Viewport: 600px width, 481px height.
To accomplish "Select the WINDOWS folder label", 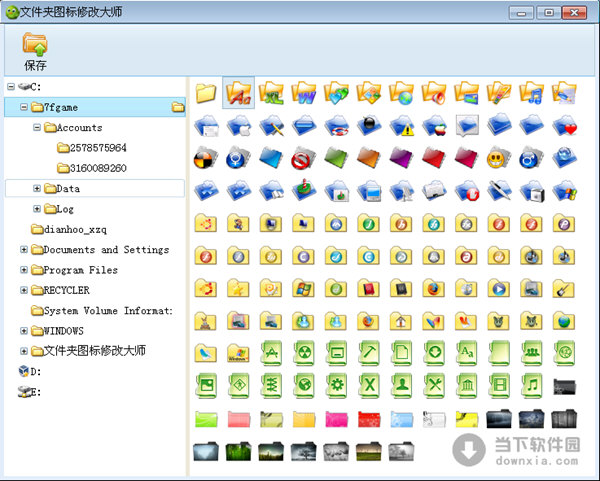I will point(64,331).
